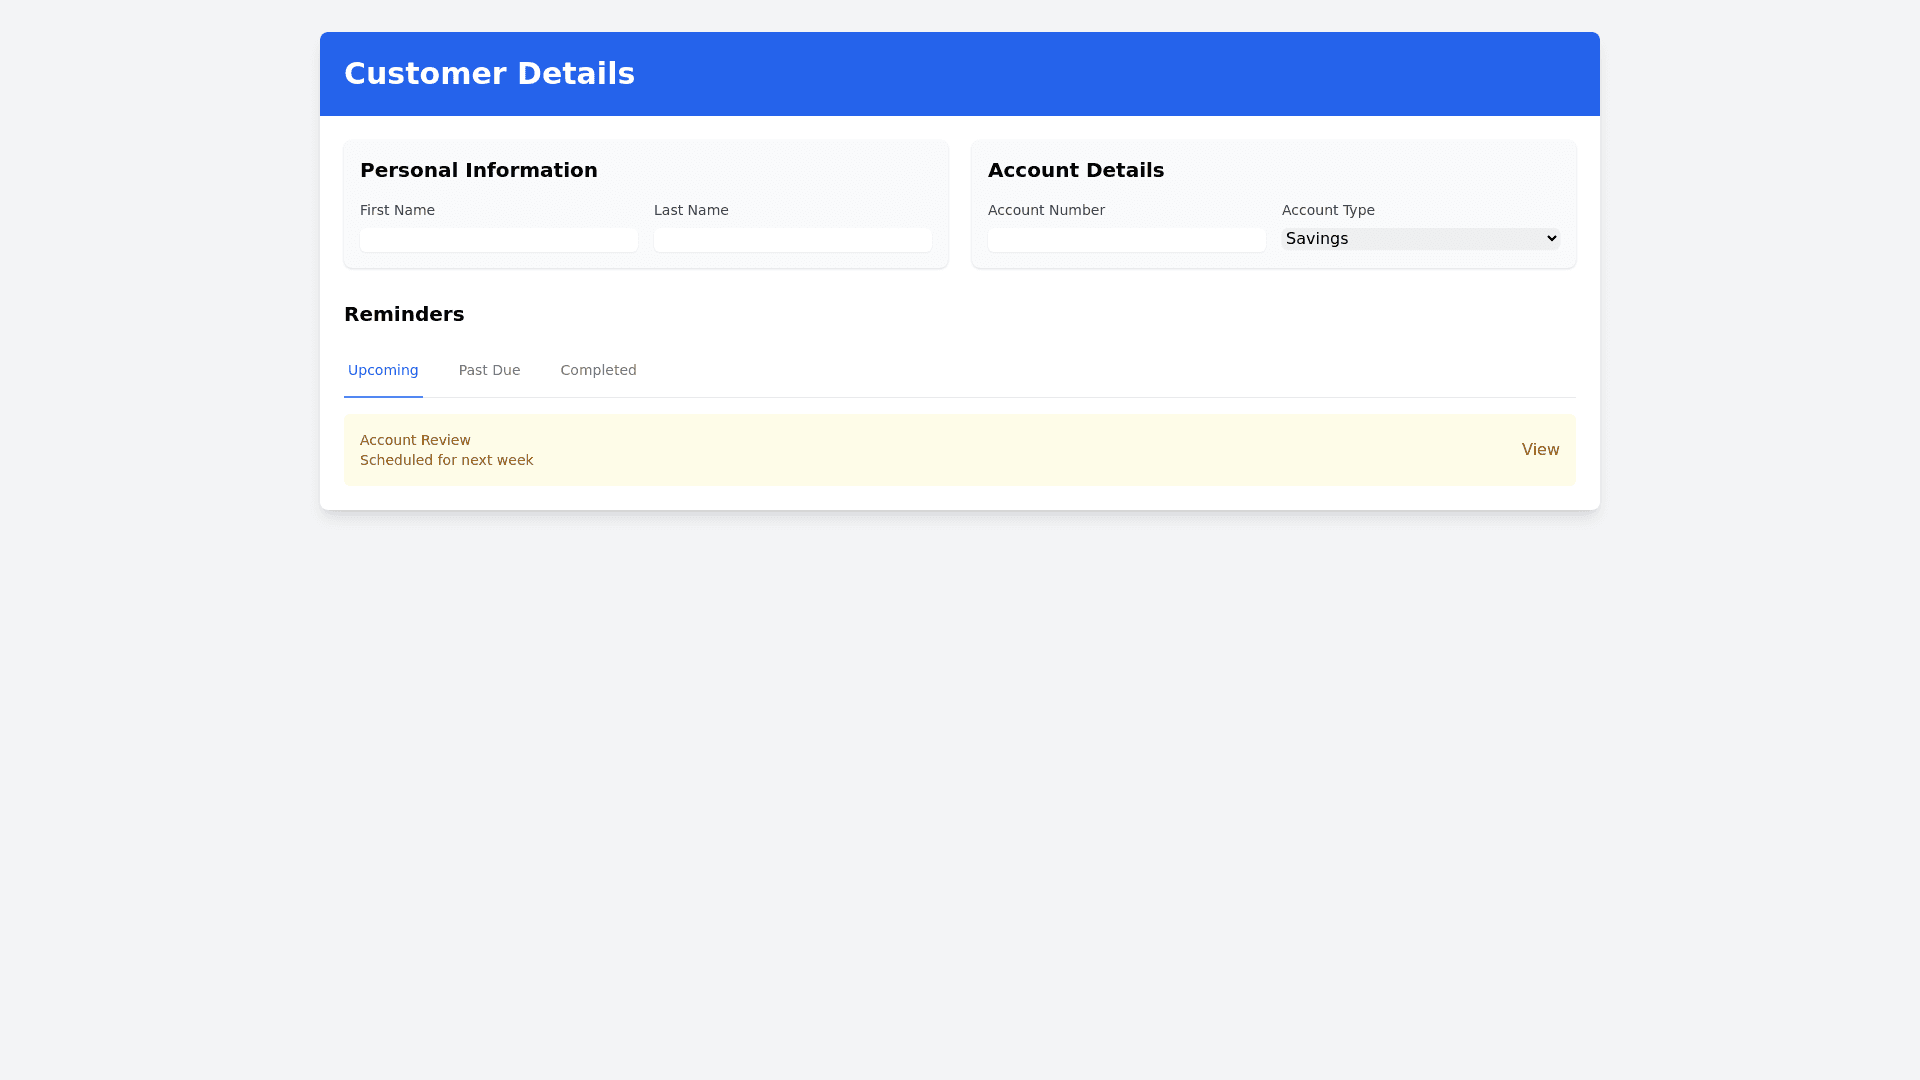The image size is (1920, 1080).
Task: Click the Account Details heading
Action: (x=1075, y=170)
